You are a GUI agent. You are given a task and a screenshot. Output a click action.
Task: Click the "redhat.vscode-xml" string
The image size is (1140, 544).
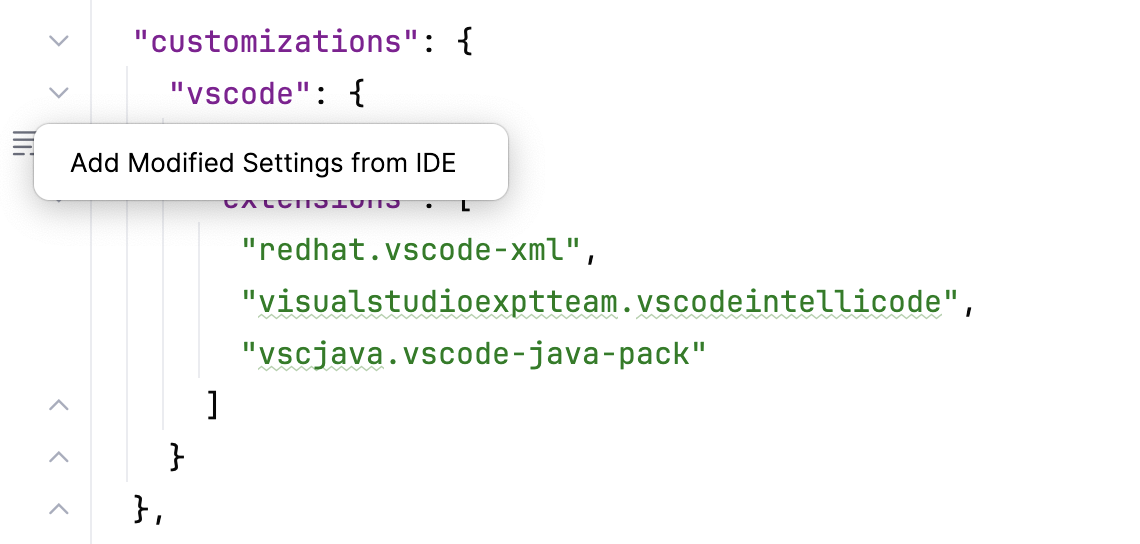(411, 250)
